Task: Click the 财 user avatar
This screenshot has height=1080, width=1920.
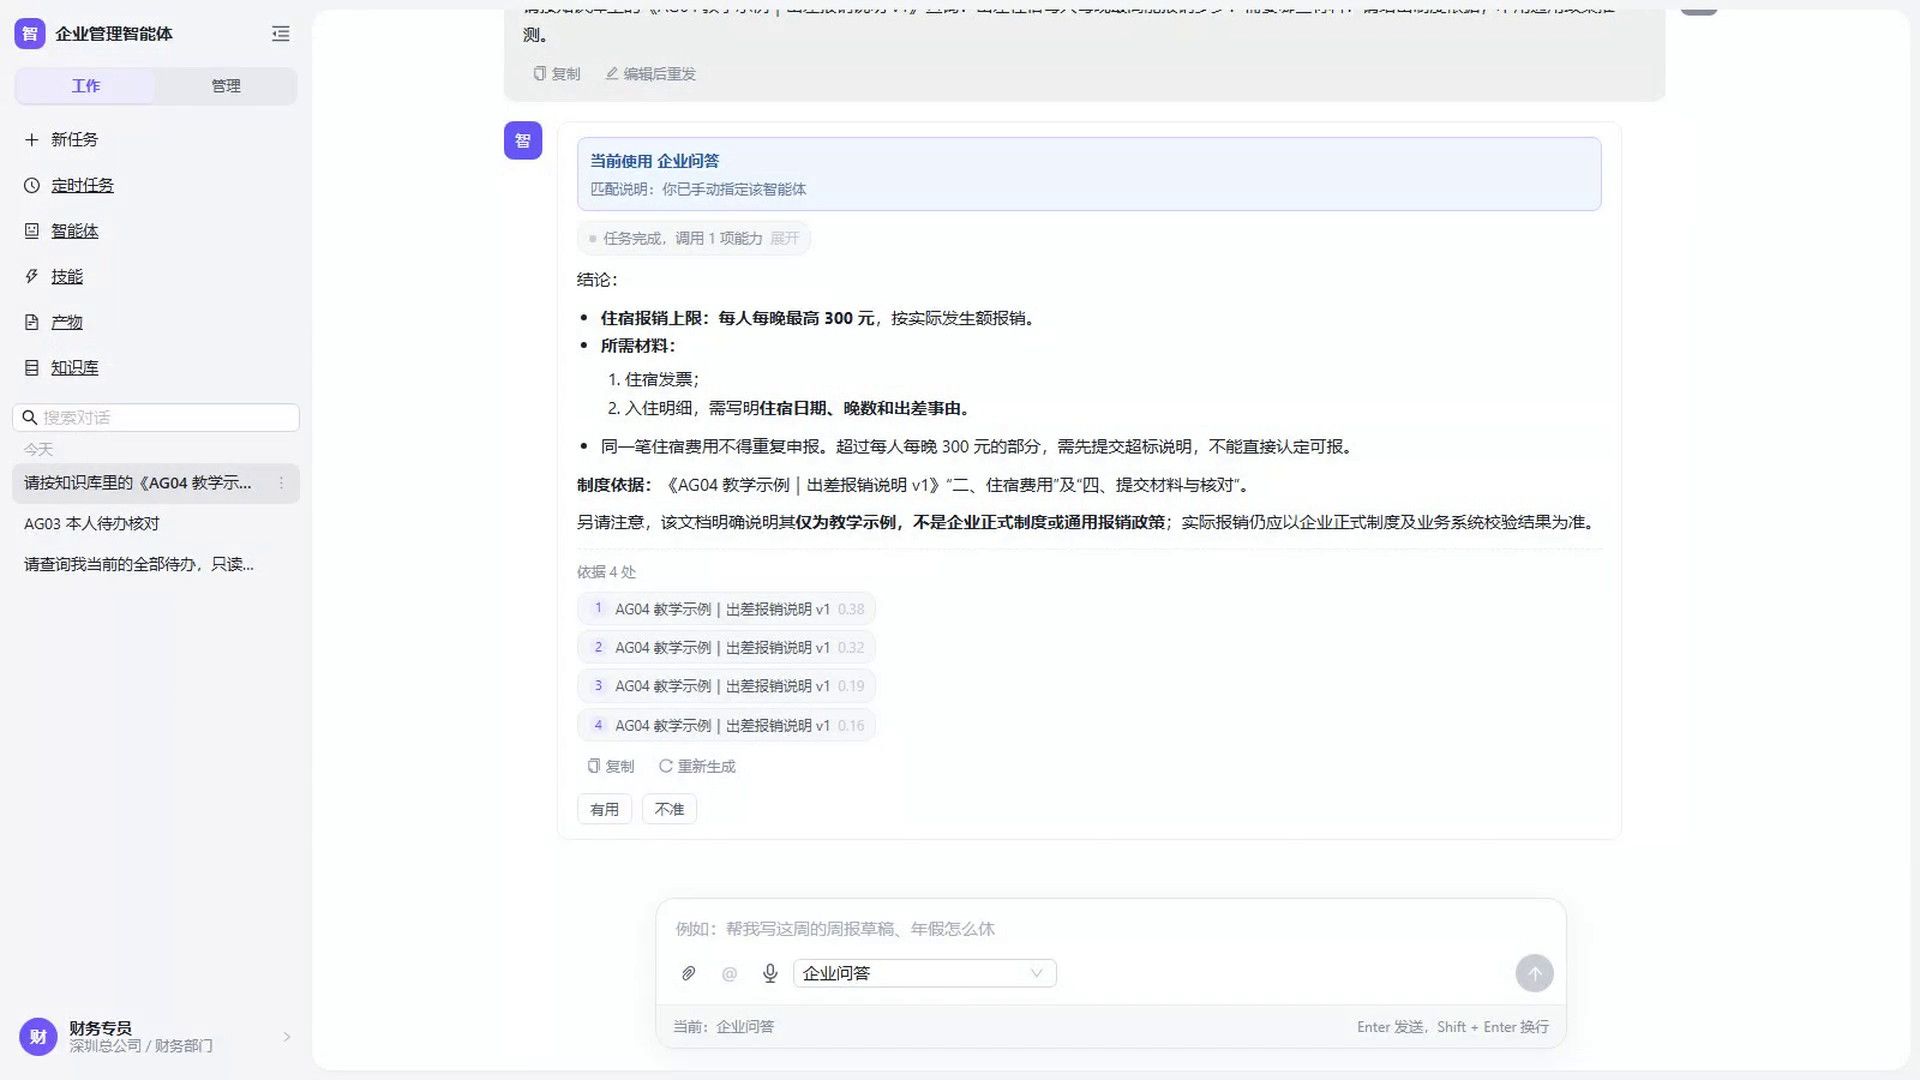Action: [38, 1037]
